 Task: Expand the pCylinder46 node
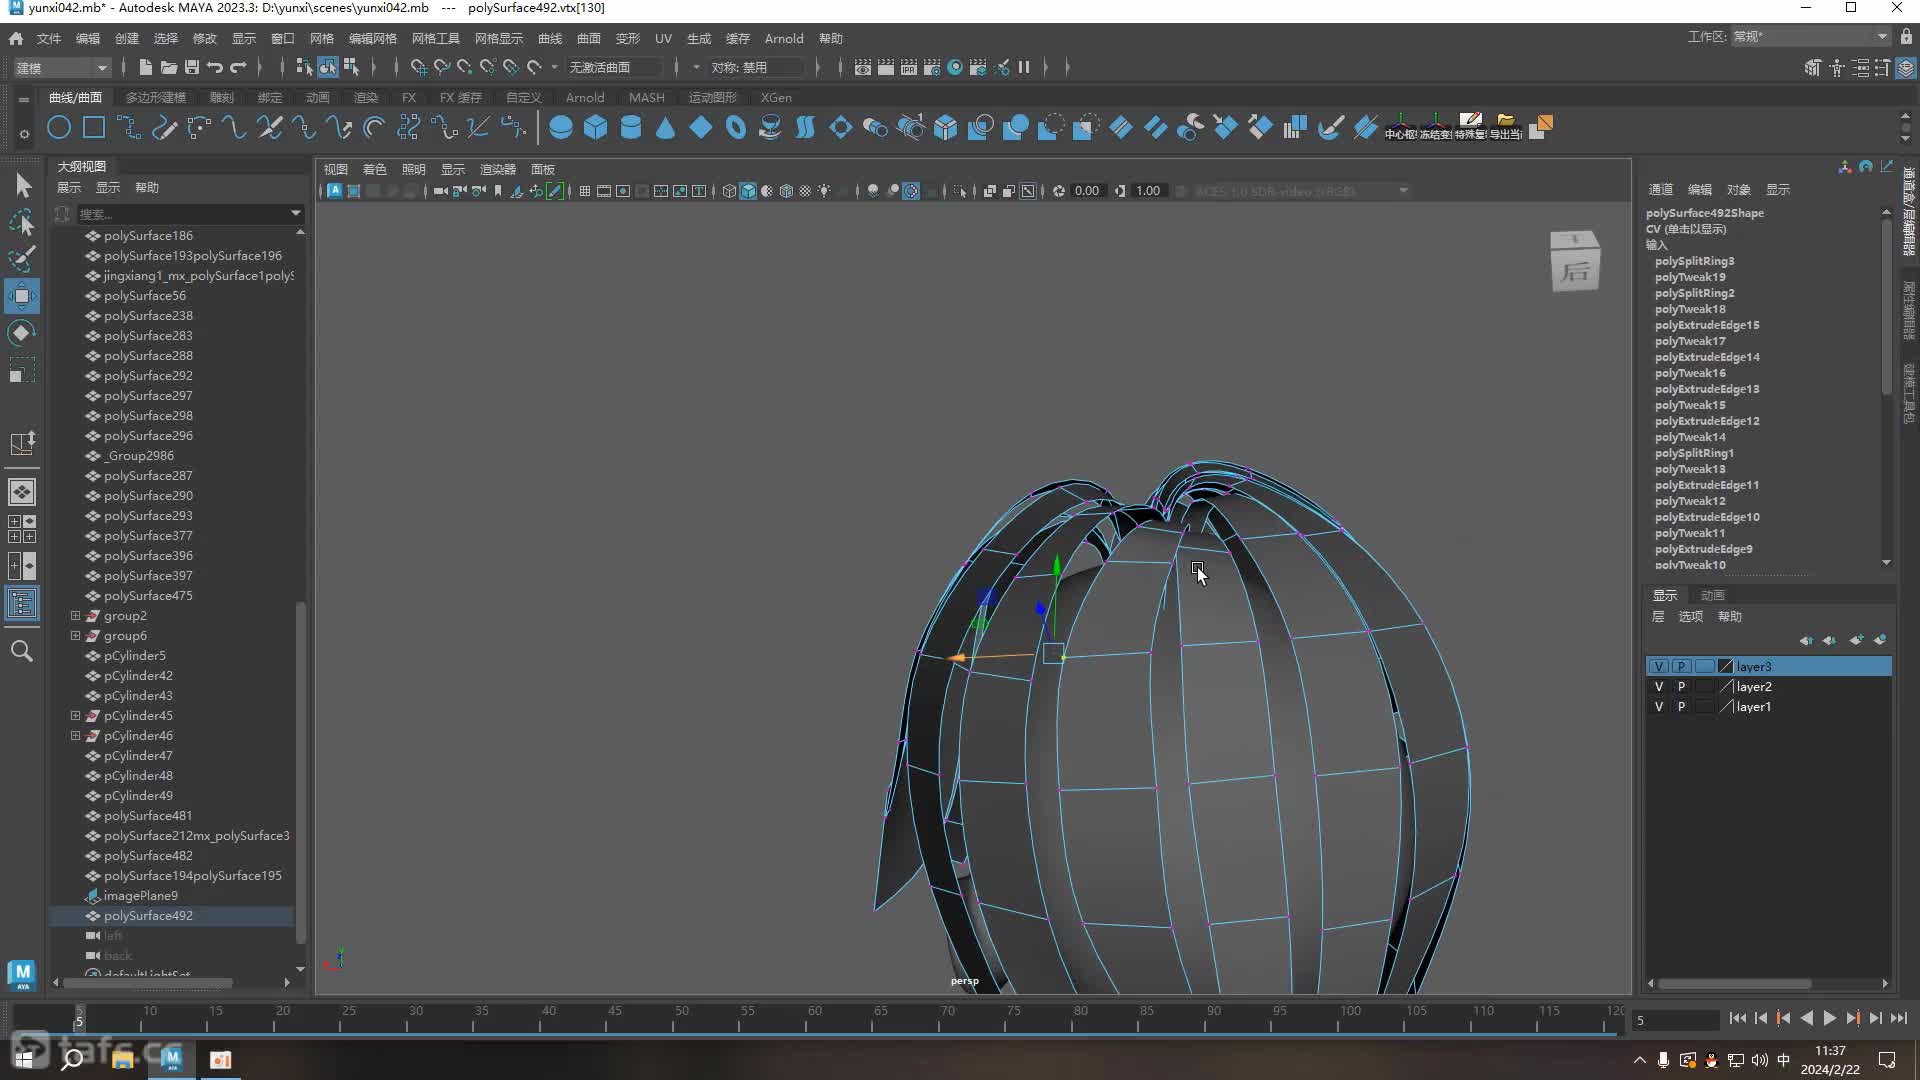pyautogui.click(x=75, y=736)
